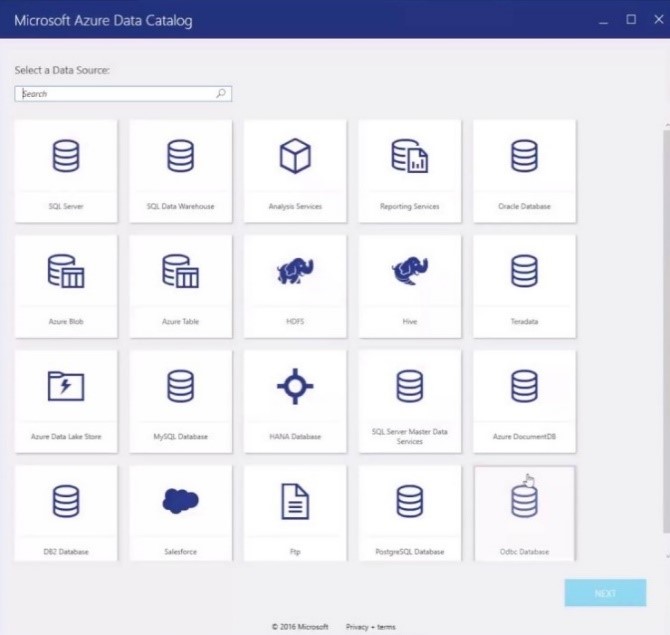Select SQL Server Master Data Services tile
The width and height of the screenshot is (670, 635).
pyautogui.click(x=410, y=401)
